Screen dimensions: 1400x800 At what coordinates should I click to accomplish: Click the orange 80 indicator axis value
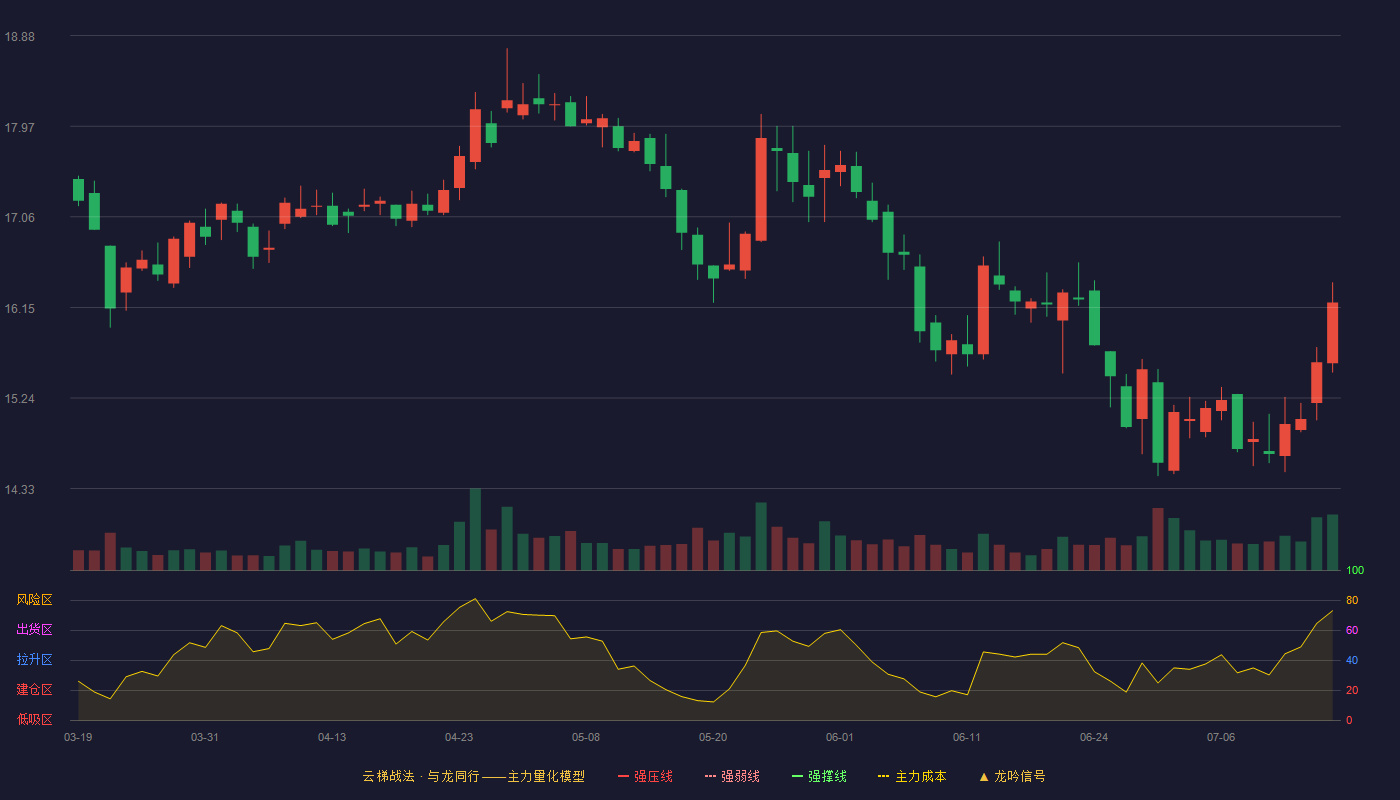click(1352, 600)
